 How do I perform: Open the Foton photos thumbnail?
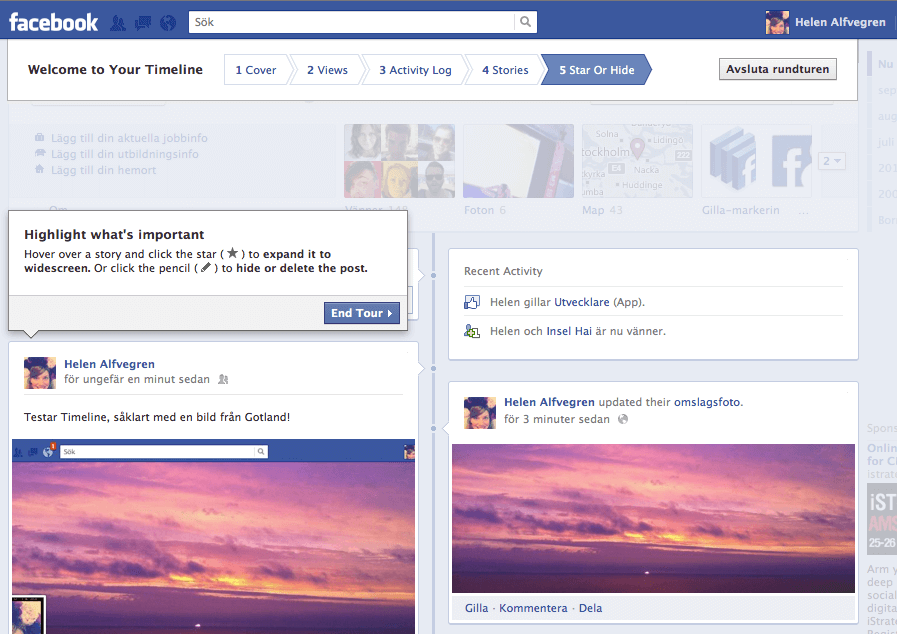518,161
